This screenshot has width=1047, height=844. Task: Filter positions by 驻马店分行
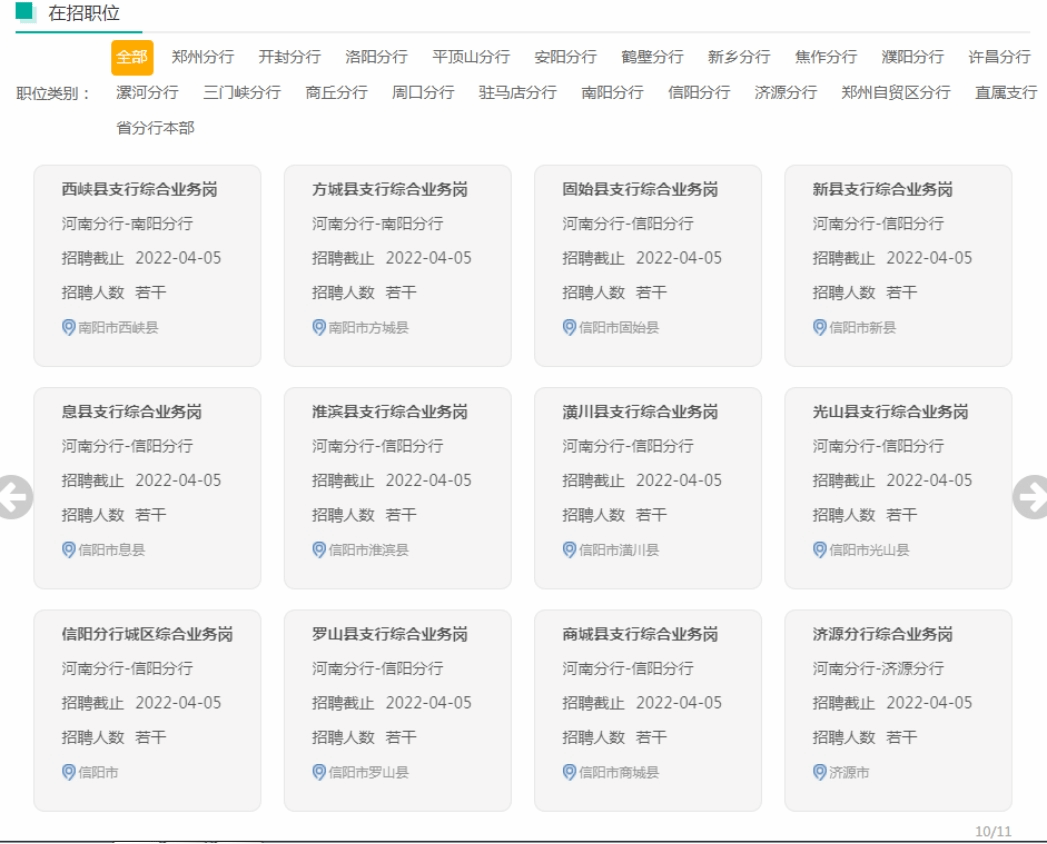click(518, 93)
